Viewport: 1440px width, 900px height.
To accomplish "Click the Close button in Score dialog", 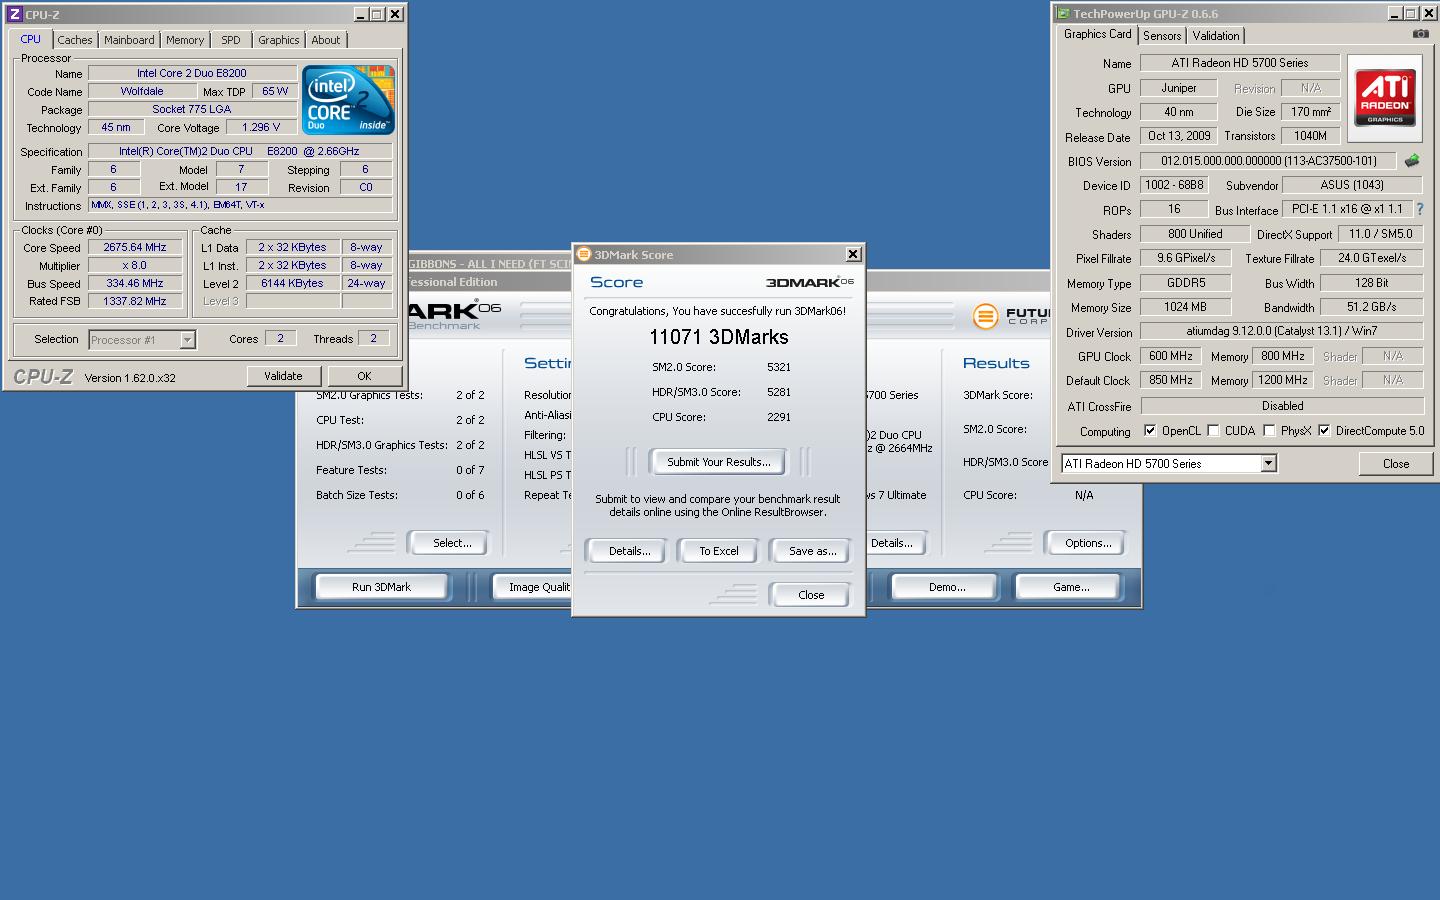I will 811,595.
